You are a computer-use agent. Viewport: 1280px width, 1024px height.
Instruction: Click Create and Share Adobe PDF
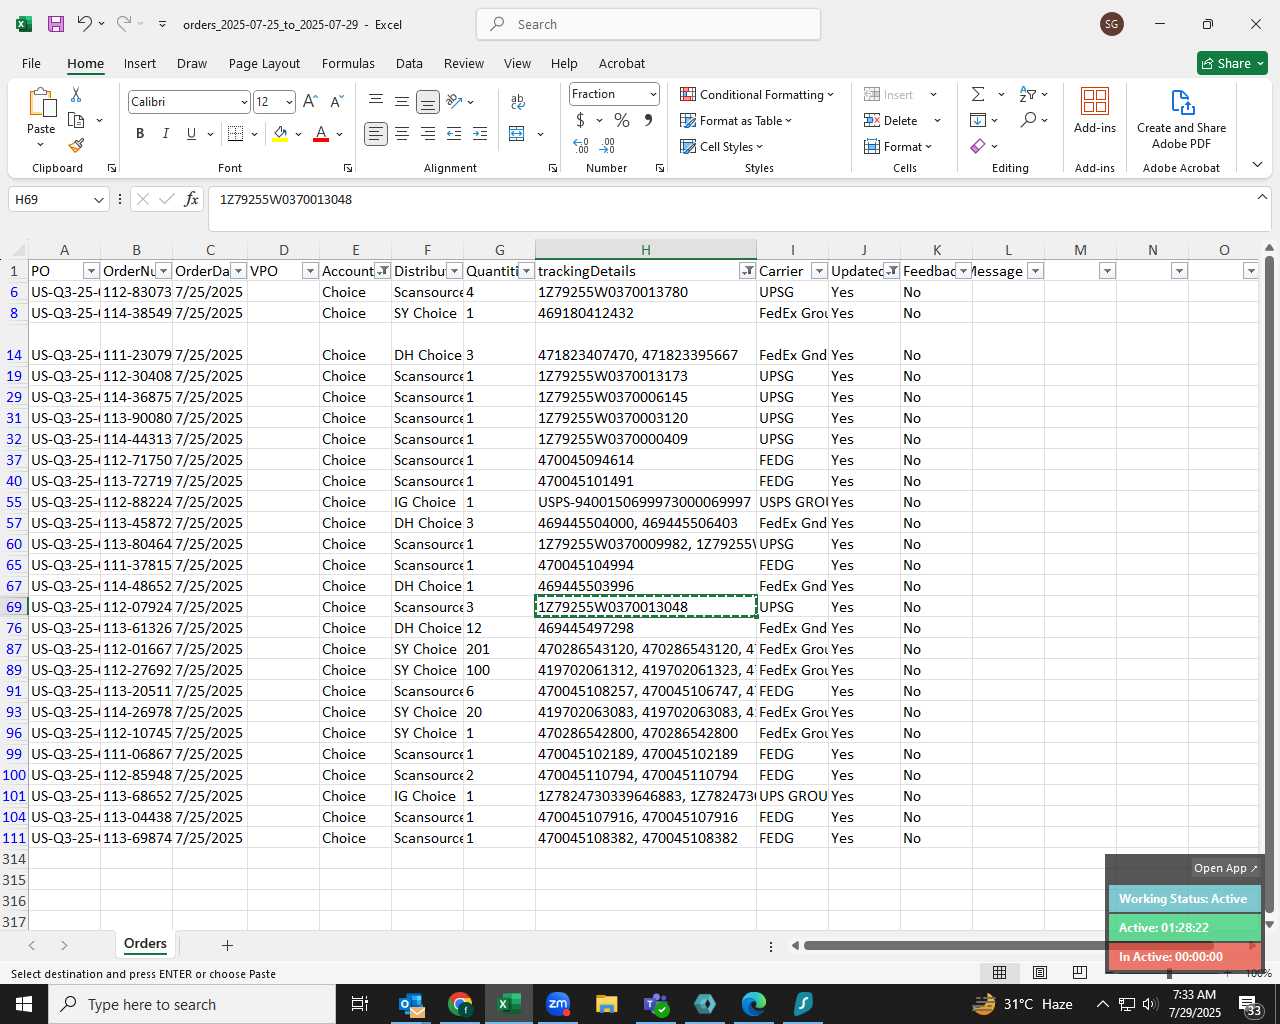1181,120
